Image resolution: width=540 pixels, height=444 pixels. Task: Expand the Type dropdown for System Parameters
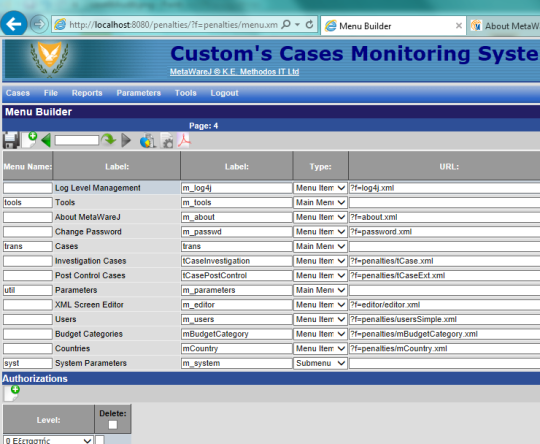[320, 363]
